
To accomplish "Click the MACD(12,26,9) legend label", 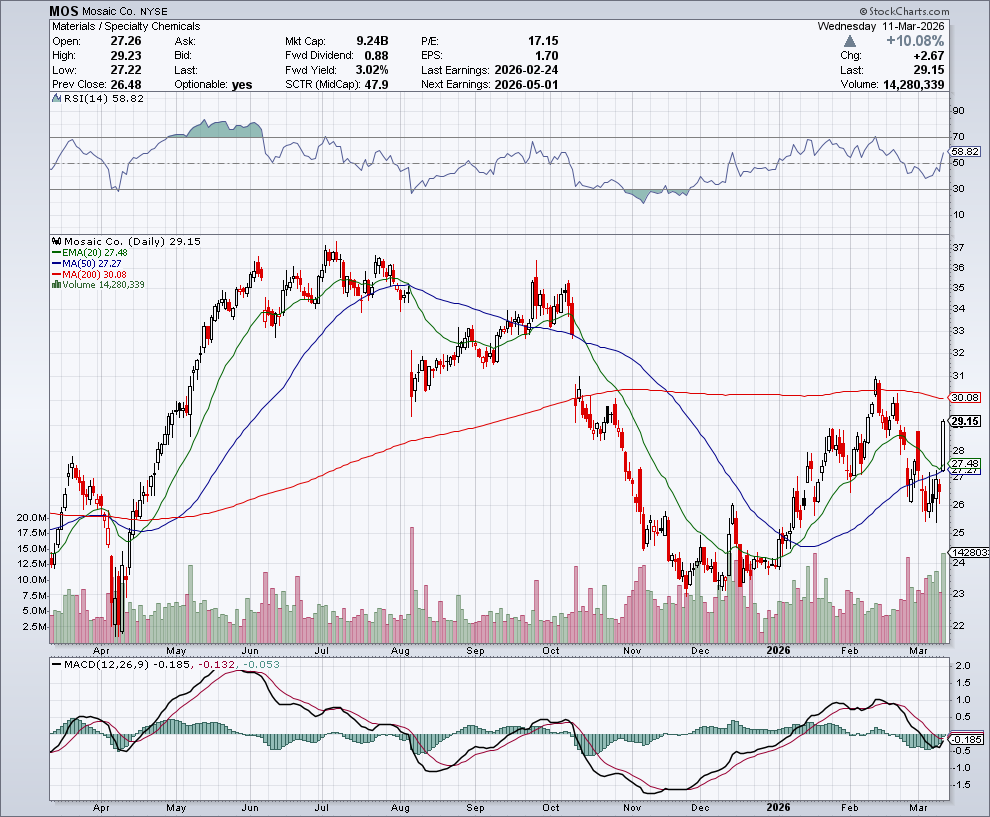I will [106, 665].
